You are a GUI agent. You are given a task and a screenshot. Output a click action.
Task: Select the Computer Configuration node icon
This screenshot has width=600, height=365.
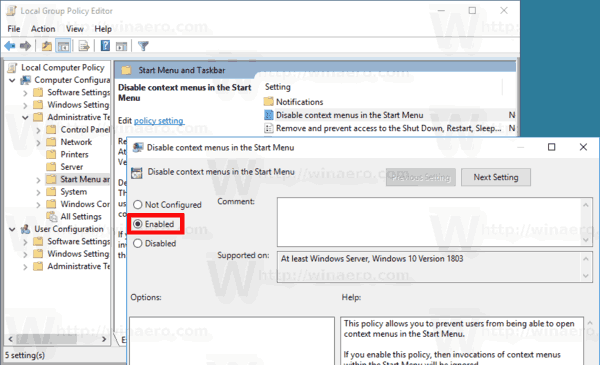point(26,80)
